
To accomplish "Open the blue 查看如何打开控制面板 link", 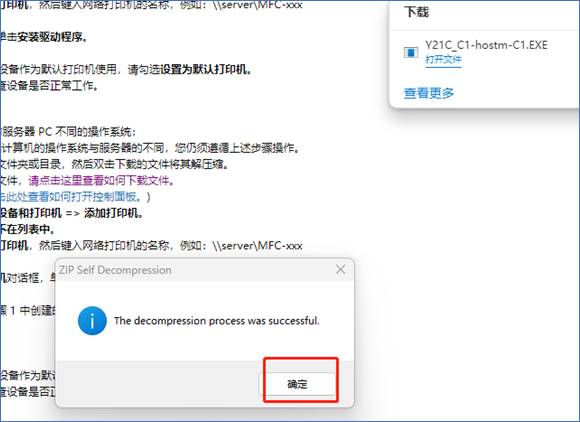I will click(x=71, y=197).
